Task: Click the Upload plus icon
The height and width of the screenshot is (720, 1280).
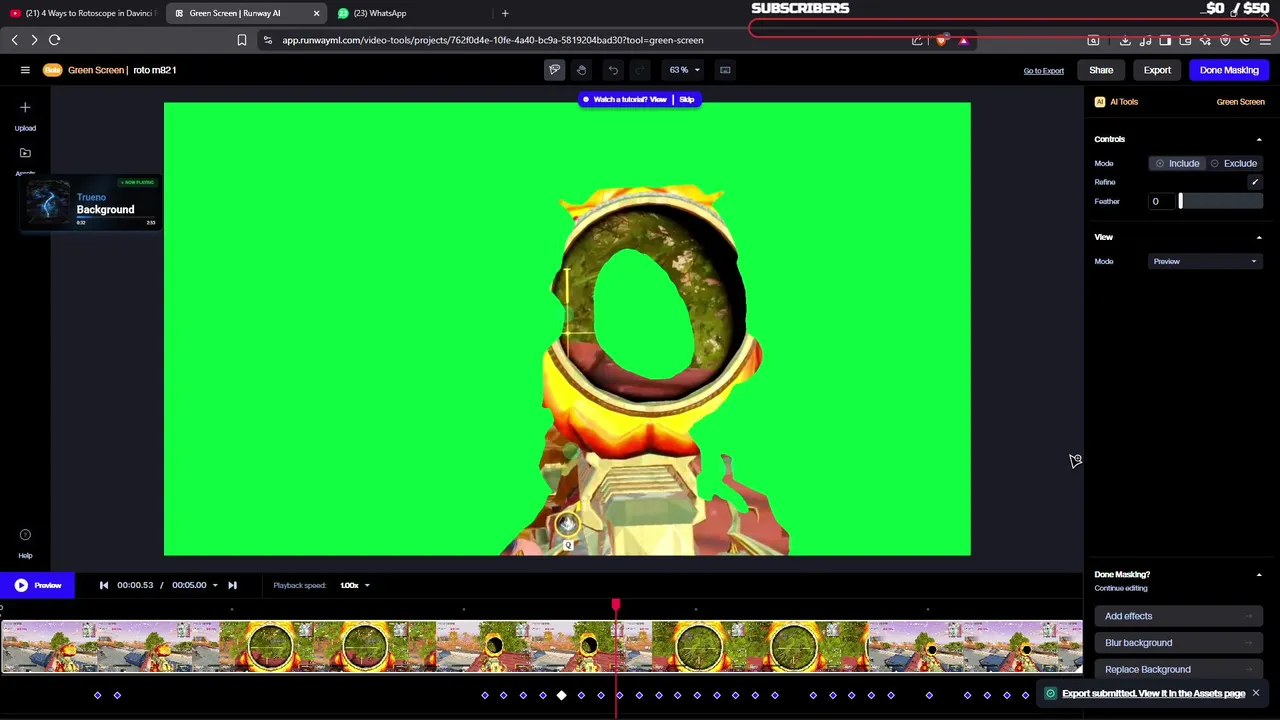Action: pos(25,108)
